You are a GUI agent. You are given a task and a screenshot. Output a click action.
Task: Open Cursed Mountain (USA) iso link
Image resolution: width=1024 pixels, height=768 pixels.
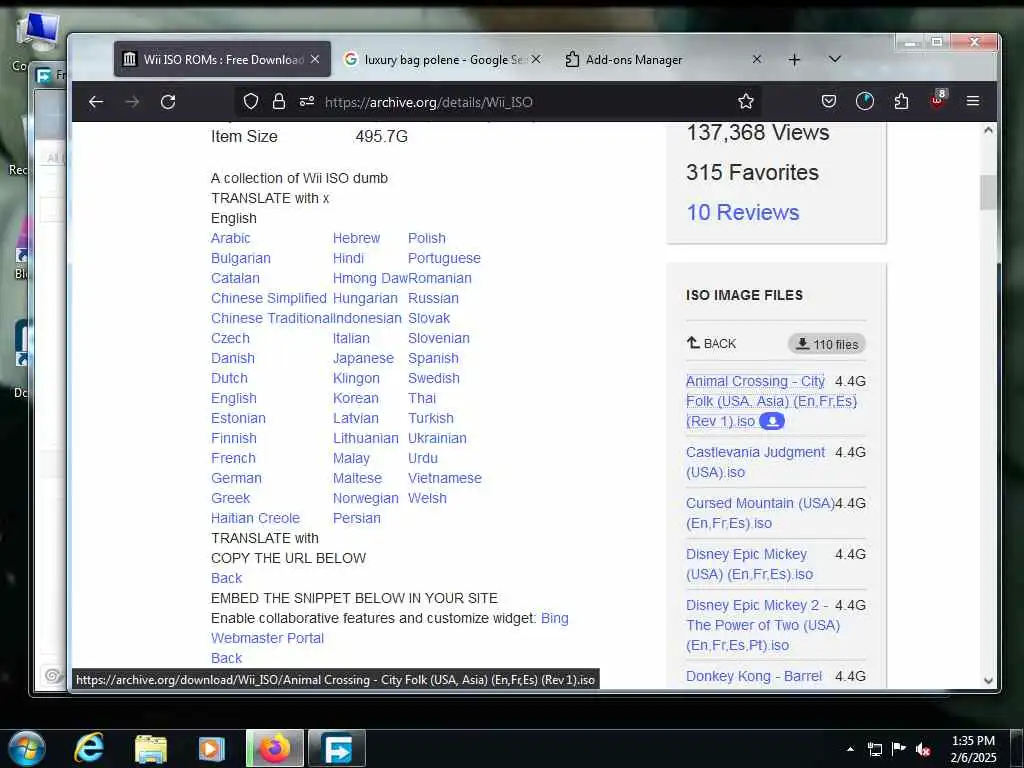click(760, 513)
